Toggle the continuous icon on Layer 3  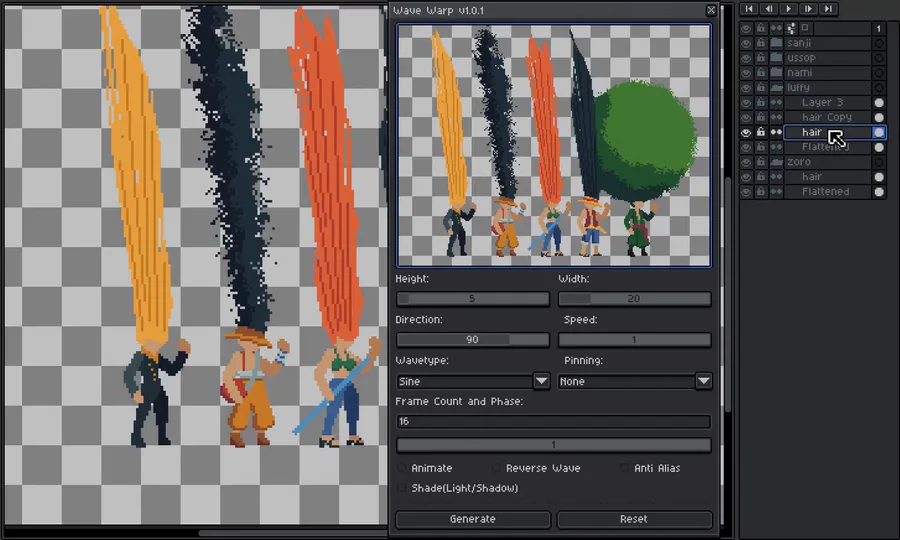(776, 103)
